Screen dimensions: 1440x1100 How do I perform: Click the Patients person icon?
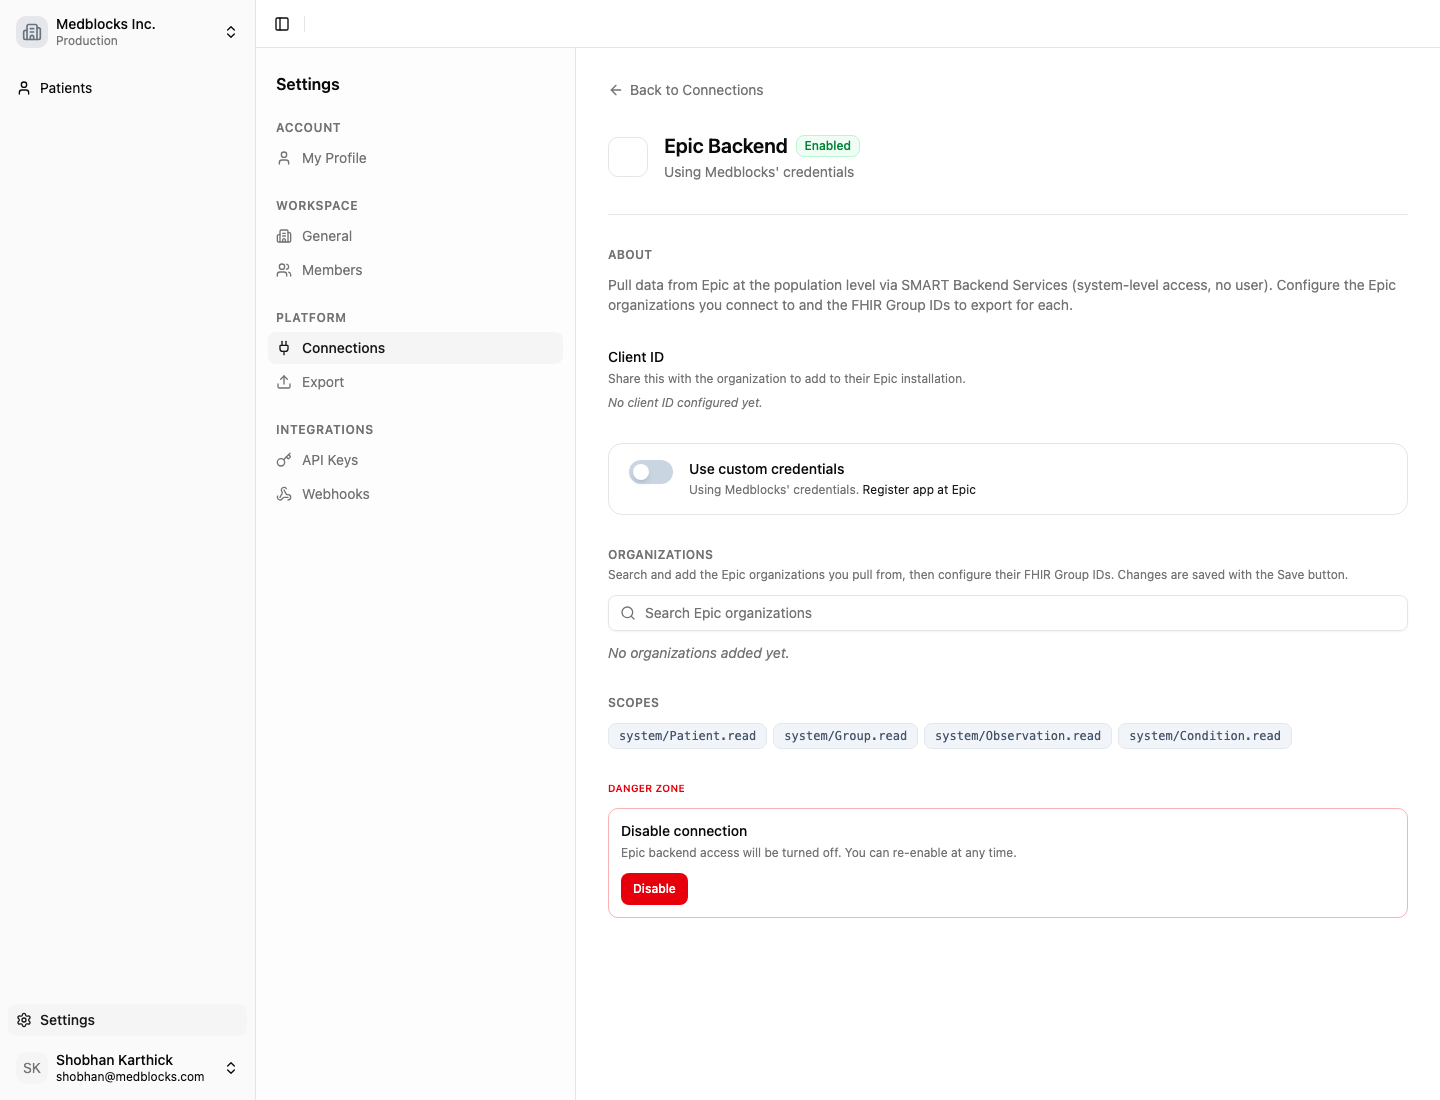(x=24, y=88)
